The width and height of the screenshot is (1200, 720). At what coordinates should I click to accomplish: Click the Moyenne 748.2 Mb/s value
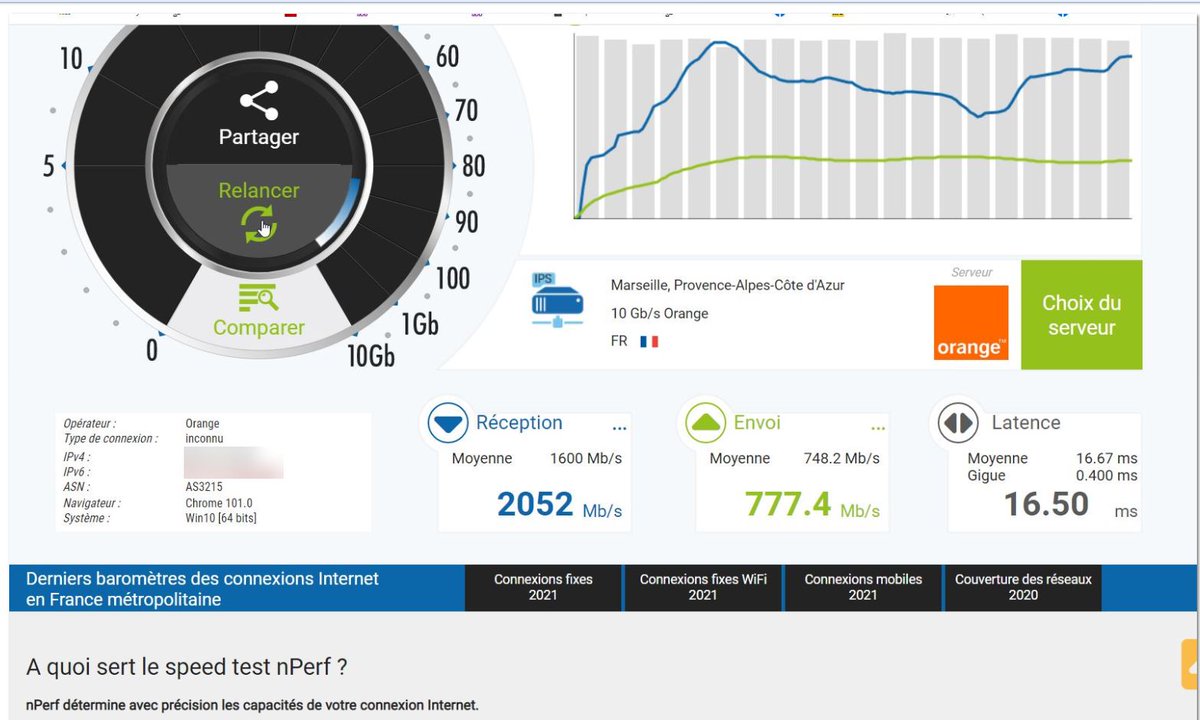(841, 458)
